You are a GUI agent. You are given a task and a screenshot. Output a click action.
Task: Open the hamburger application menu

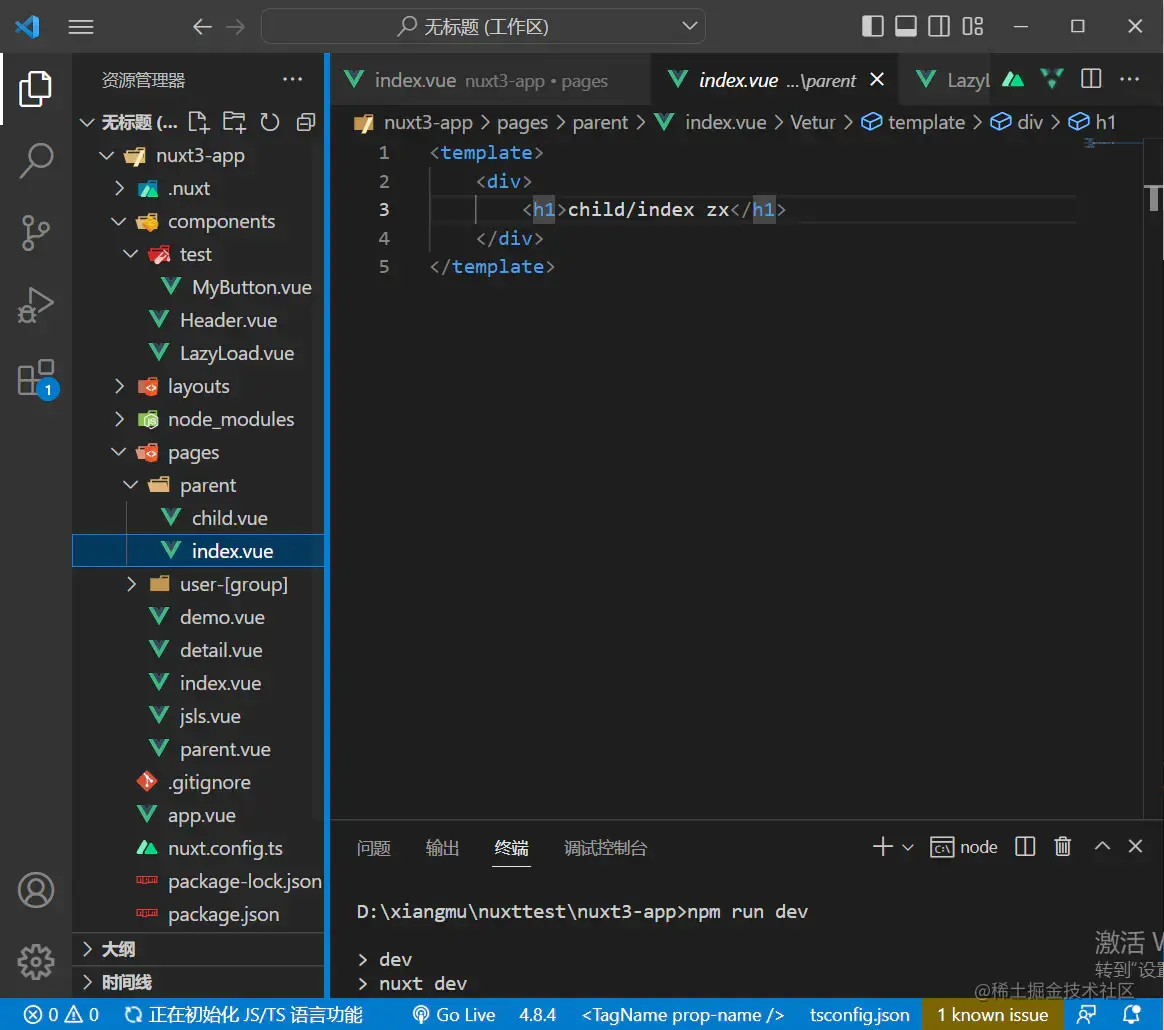pyautogui.click(x=81, y=27)
